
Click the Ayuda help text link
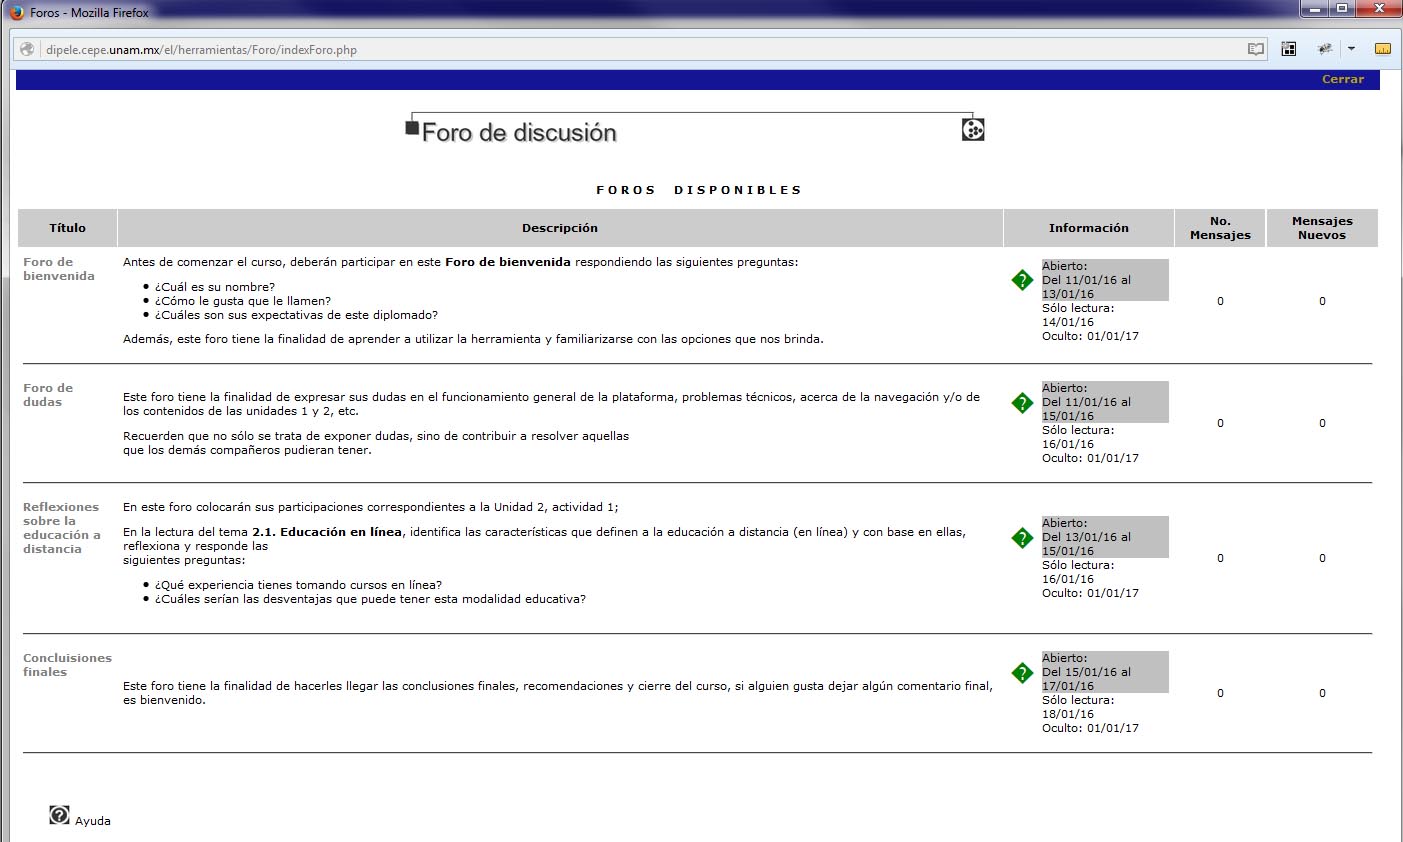pyautogui.click(x=93, y=821)
